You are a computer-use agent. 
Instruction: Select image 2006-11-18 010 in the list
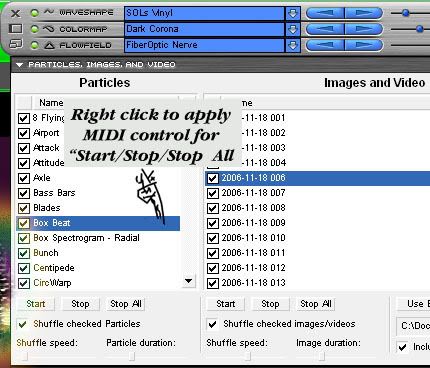coord(253,238)
